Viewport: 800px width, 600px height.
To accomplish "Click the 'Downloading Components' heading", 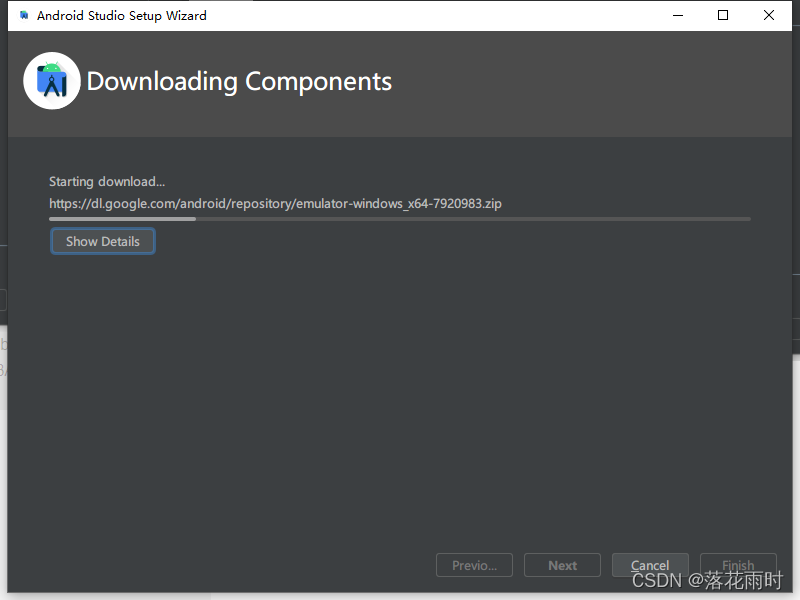I will click(x=239, y=82).
